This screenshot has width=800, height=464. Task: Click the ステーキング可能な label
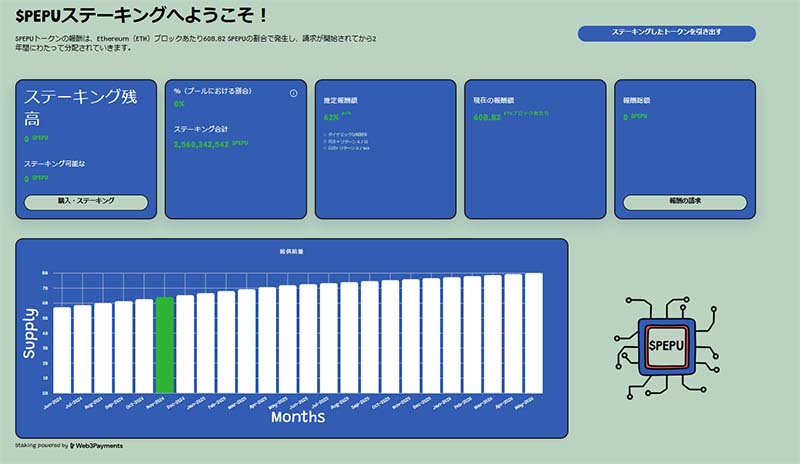tap(55, 164)
